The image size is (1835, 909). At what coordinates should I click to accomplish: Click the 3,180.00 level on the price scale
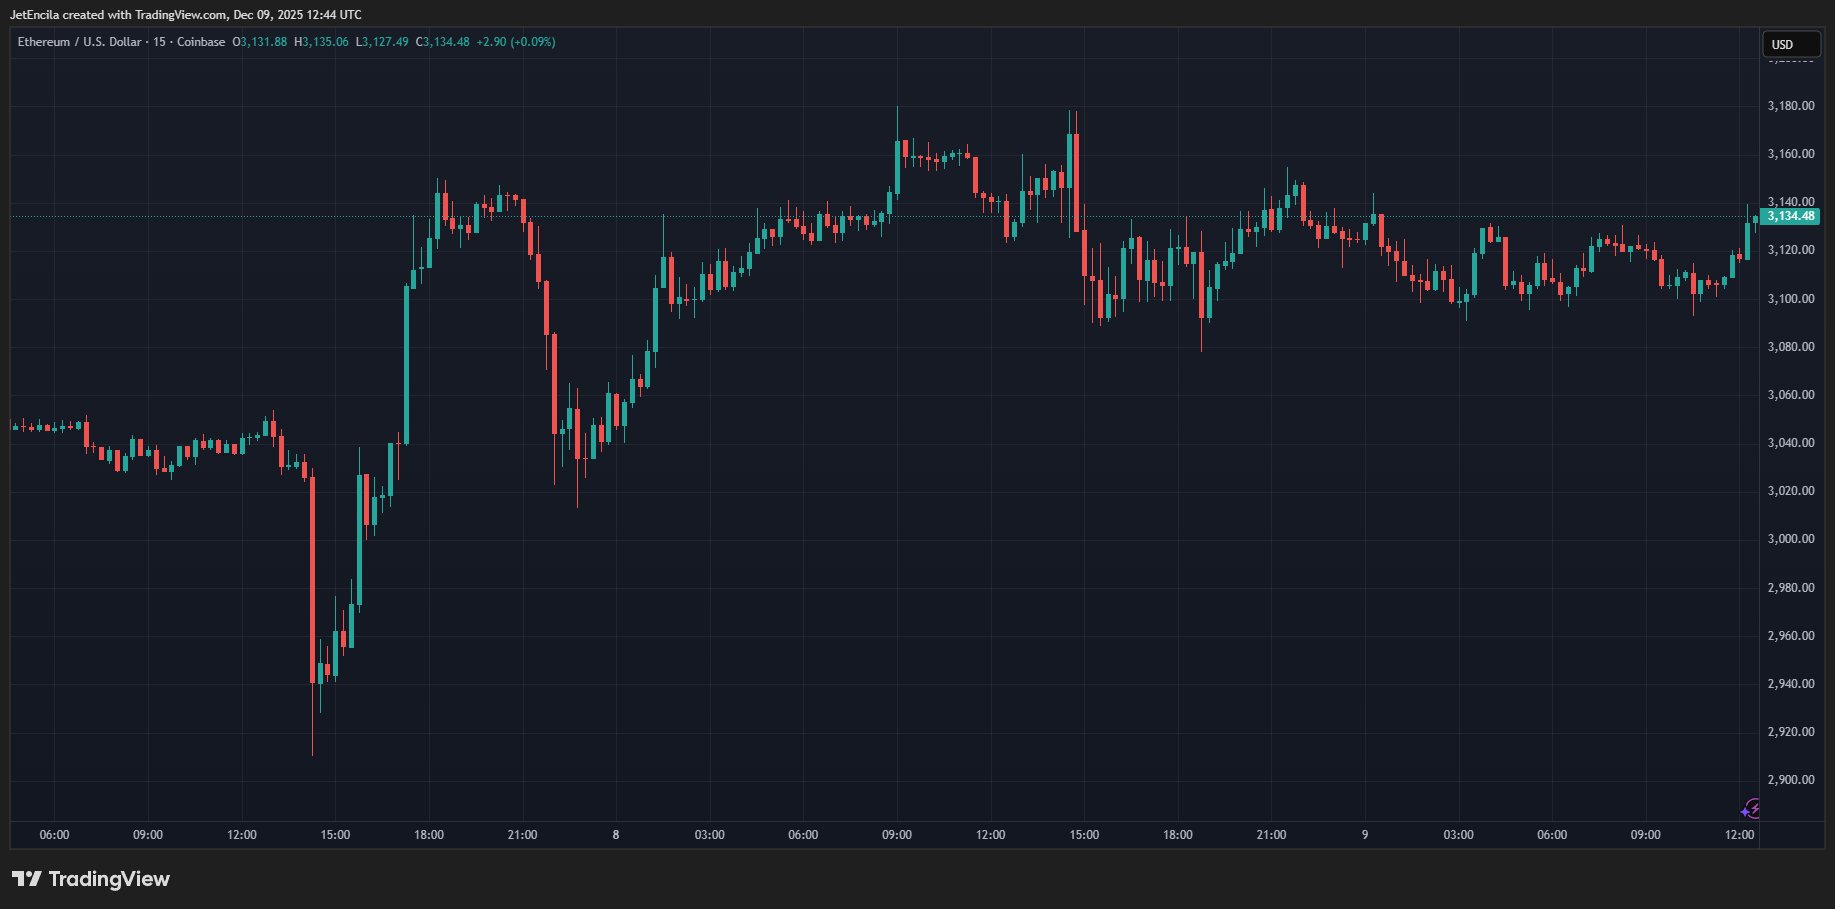[x=1790, y=105]
